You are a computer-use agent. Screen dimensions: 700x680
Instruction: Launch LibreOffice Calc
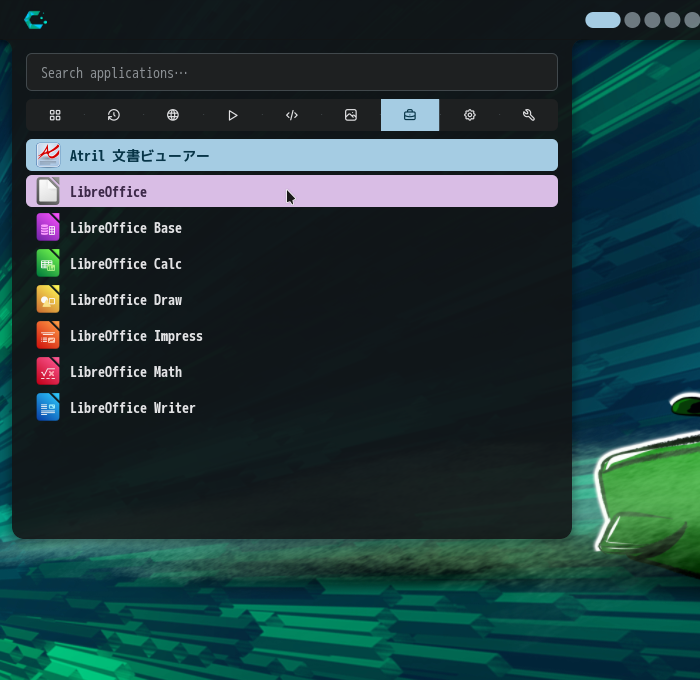(x=292, y=263)
